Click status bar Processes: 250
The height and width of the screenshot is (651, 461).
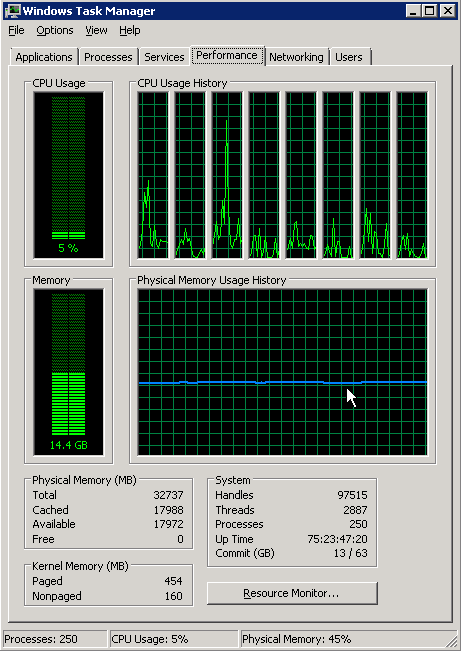[55, 639]
